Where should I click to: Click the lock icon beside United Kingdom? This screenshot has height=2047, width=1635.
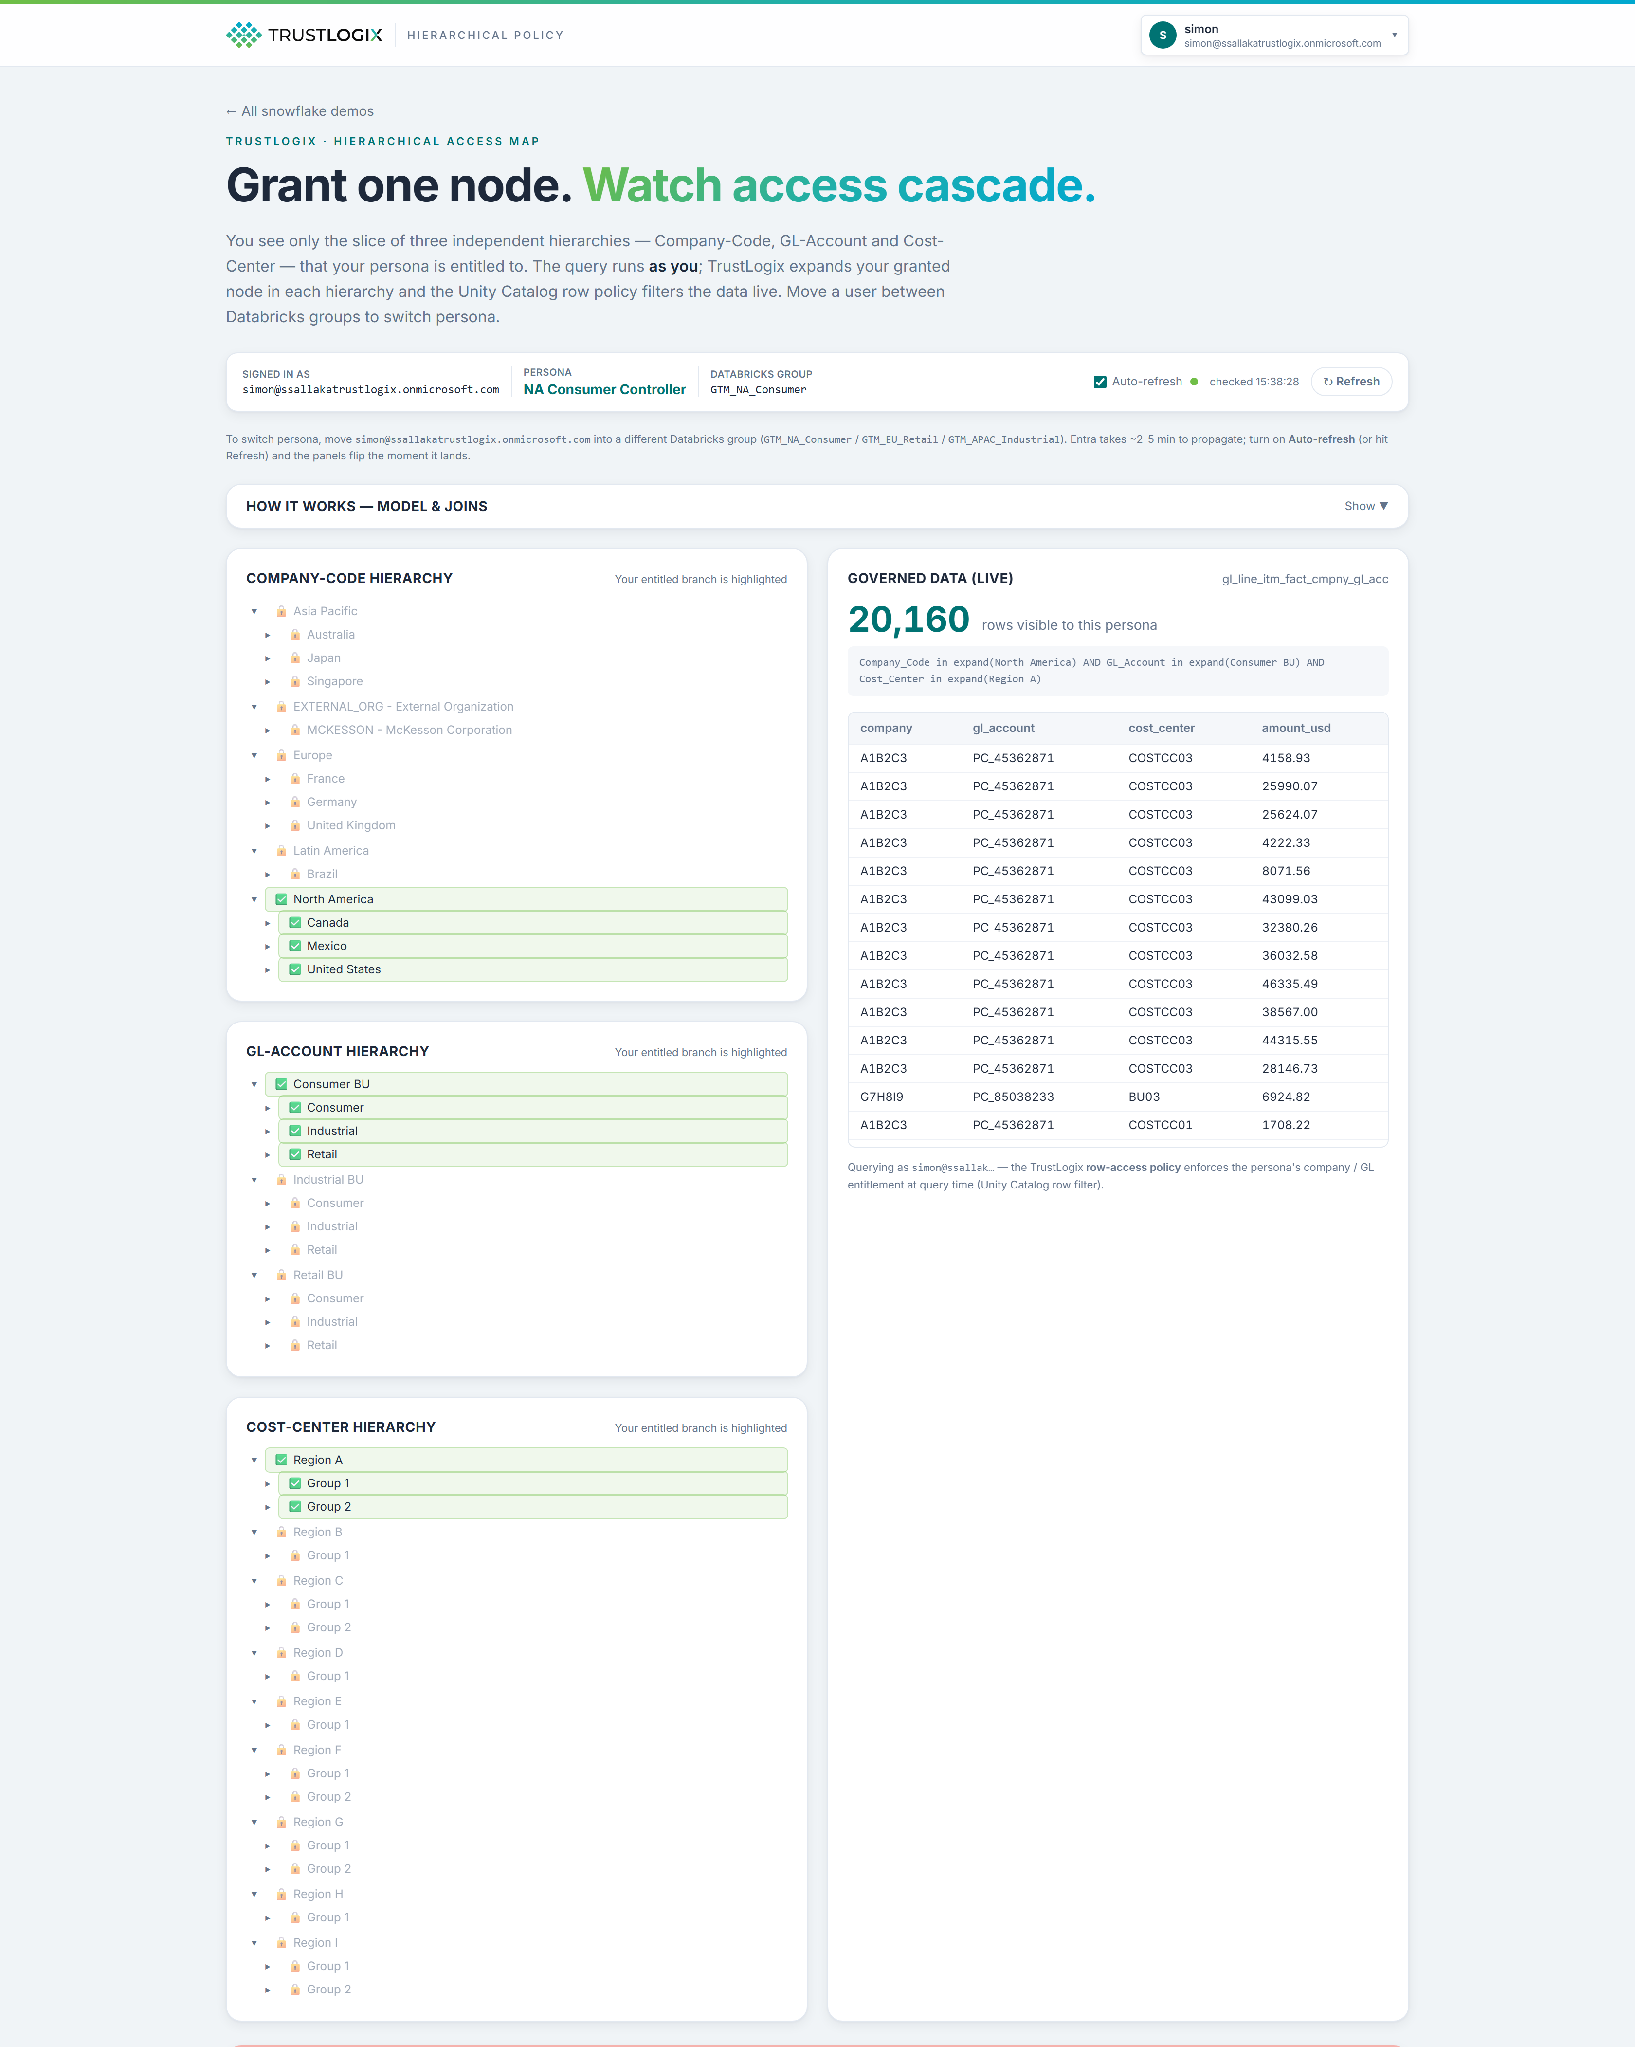tap(295, 825)
